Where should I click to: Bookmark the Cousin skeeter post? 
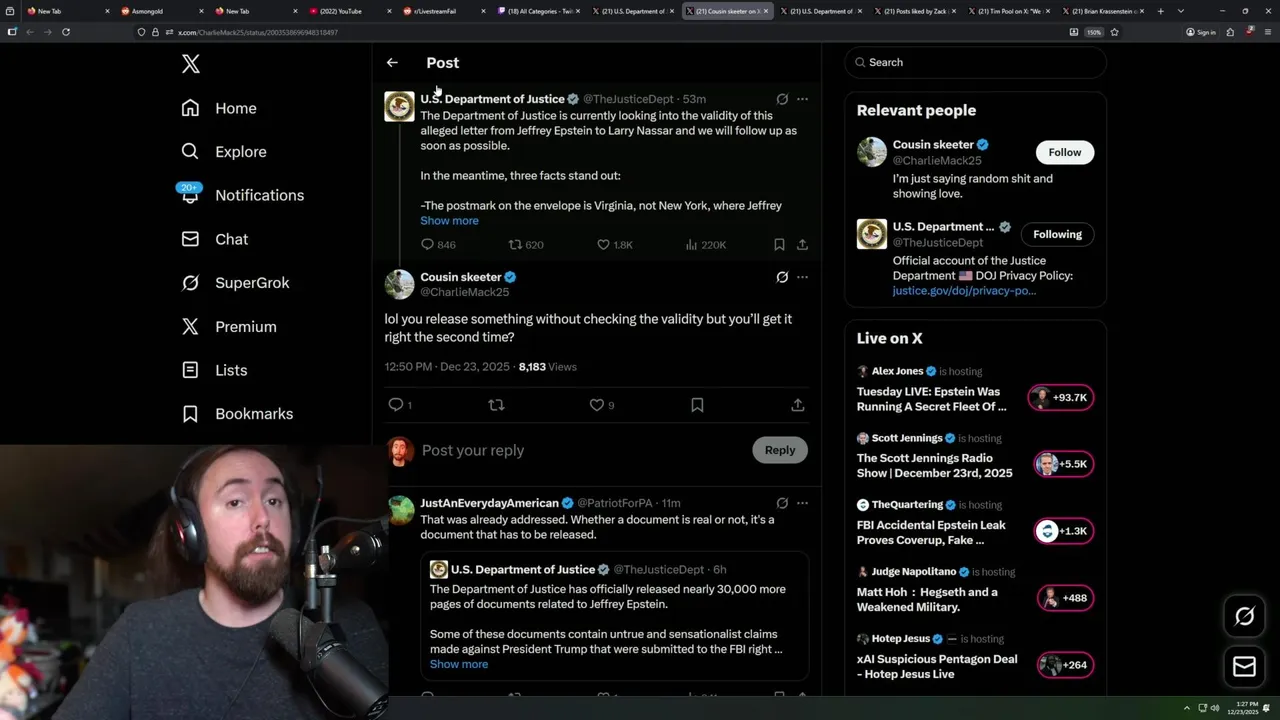pos(697,405)
